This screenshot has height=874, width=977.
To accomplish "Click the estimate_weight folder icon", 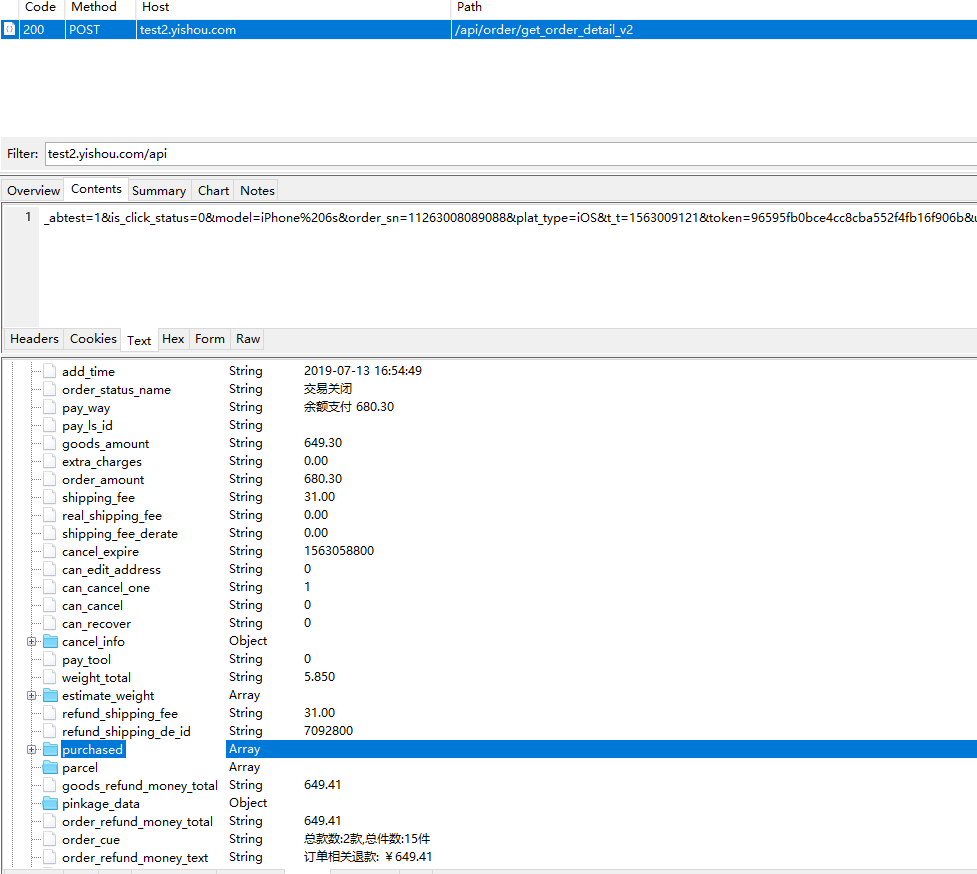I will 50,695.
